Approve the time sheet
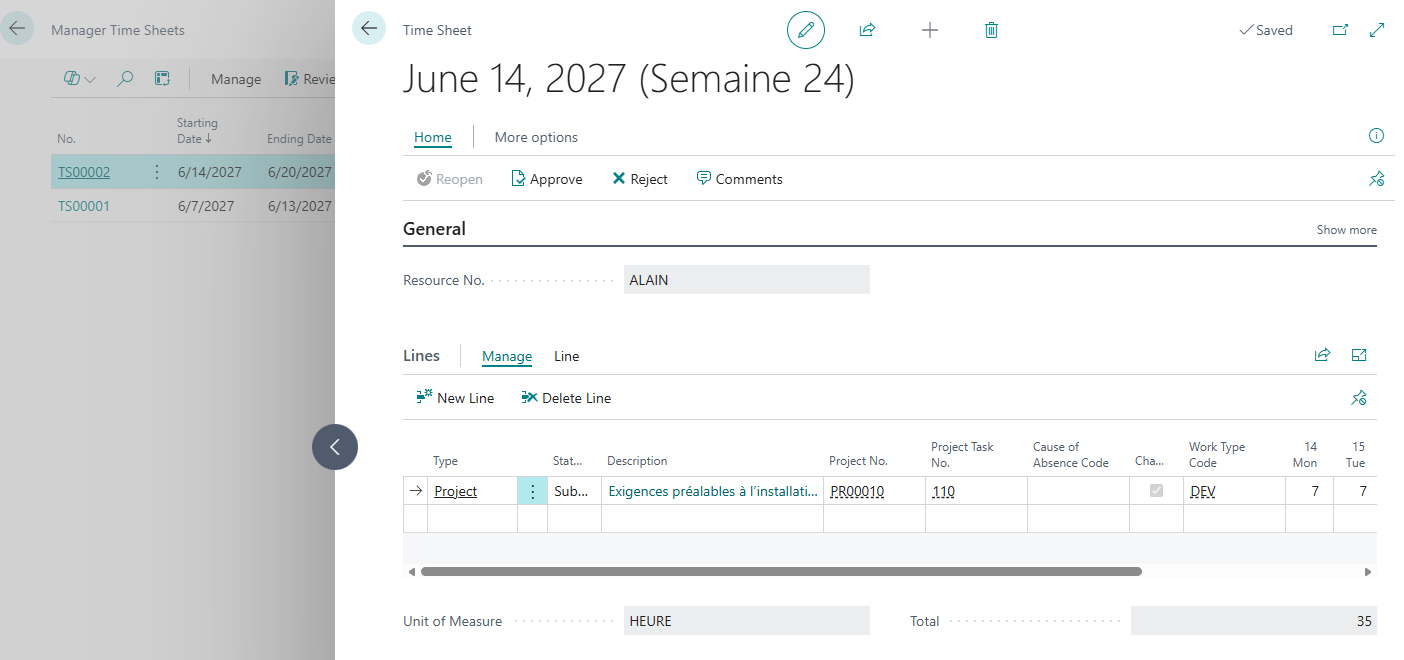 click(546, 179)
